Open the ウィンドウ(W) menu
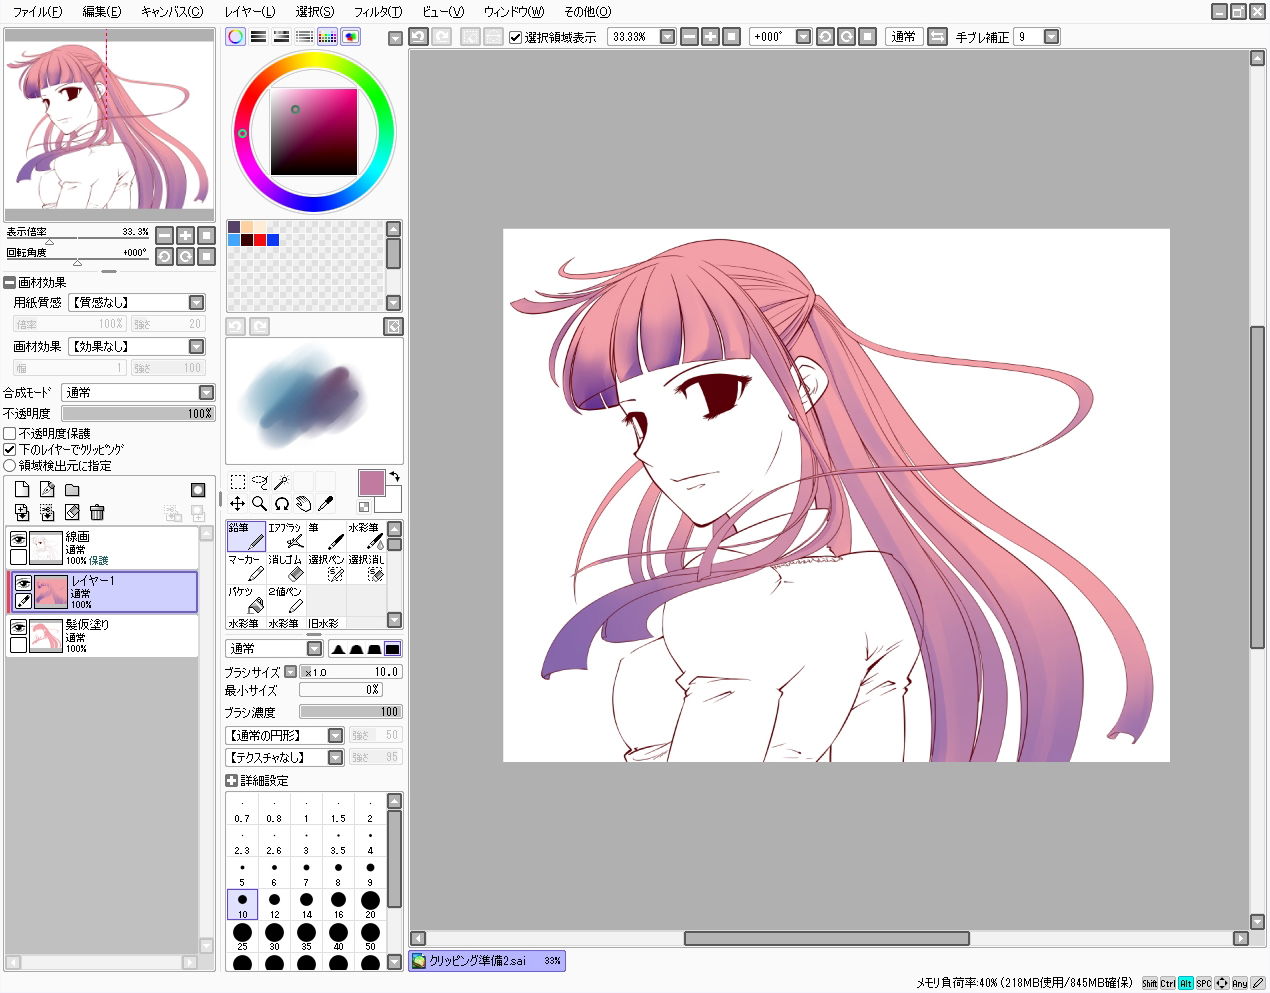The image size is (1270, 993). pos(514,12)
